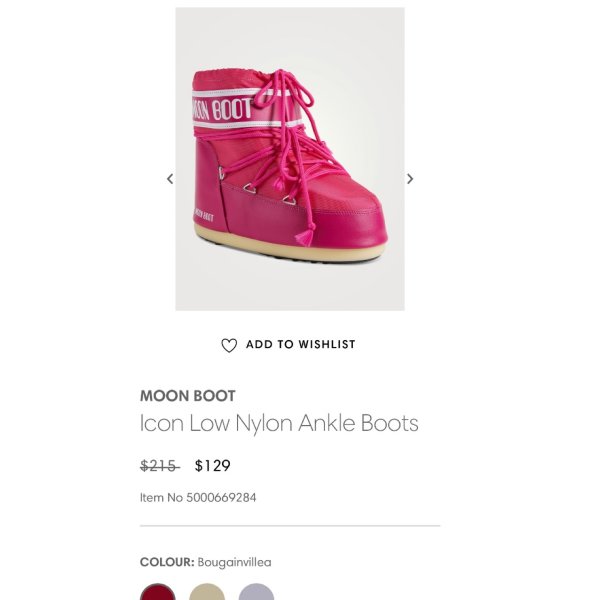
Task: Click the $129 sale price
Action: coord(212,465)
